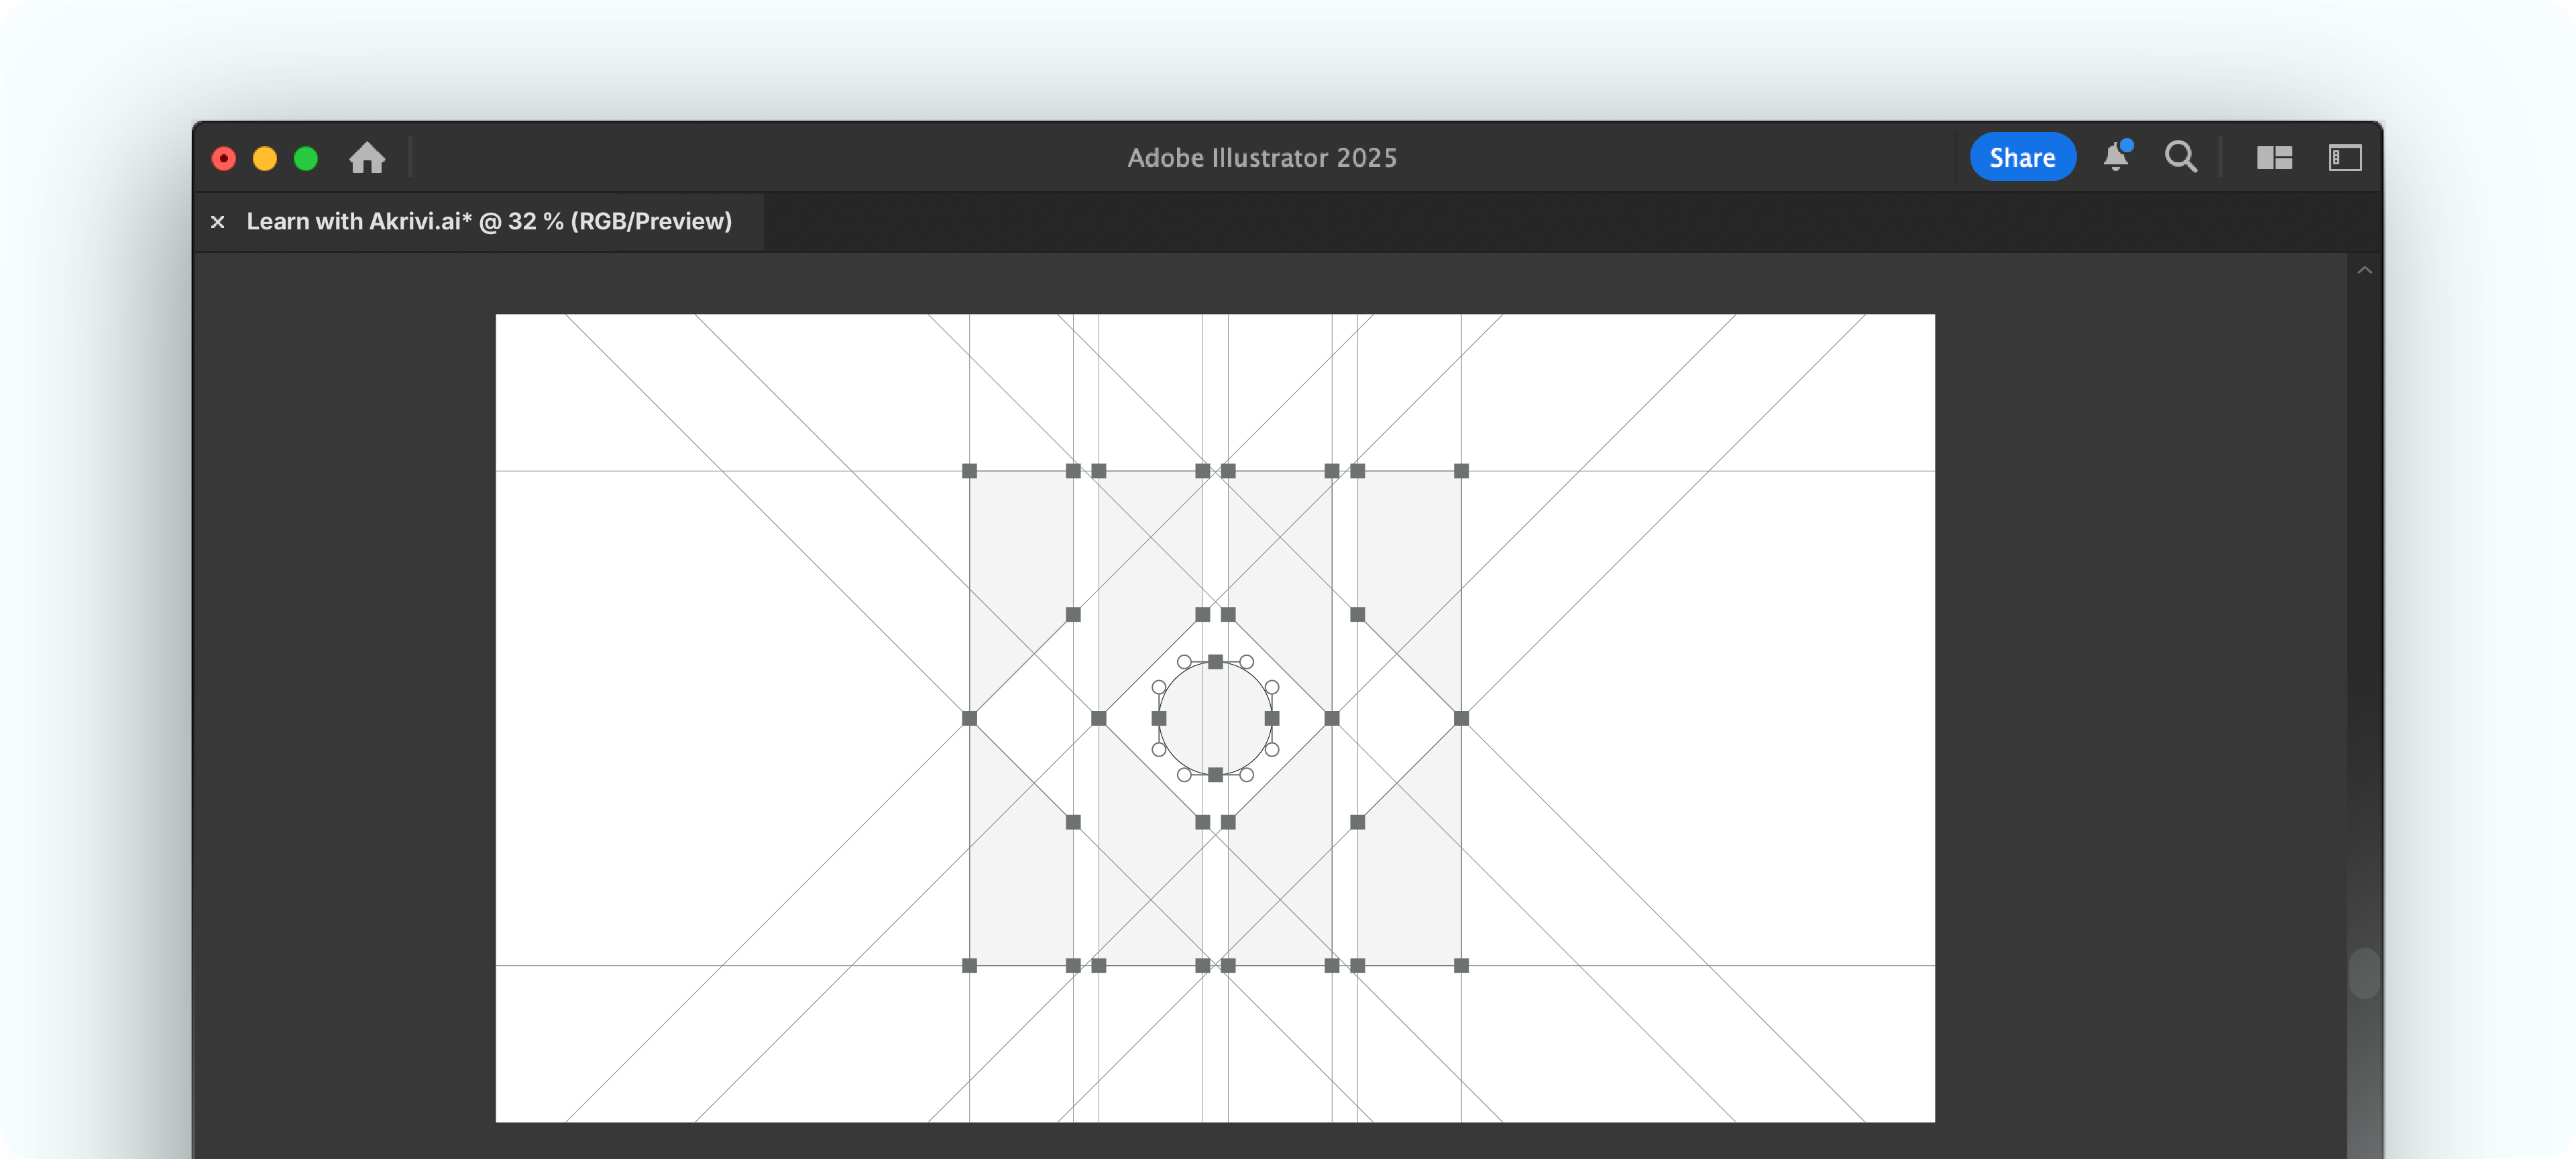Click the green full-screen window button
Image resolution: width=2576 pixels, height=1159 pixels.
tap(306, 159)
